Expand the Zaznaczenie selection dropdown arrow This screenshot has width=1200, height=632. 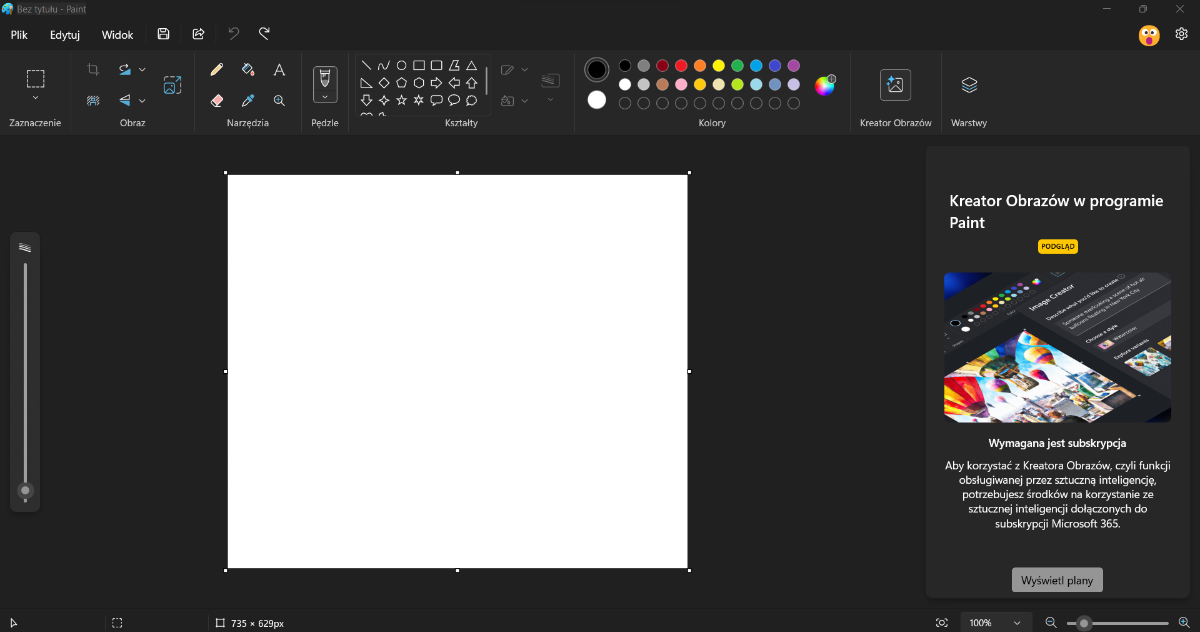pos(36,98)
